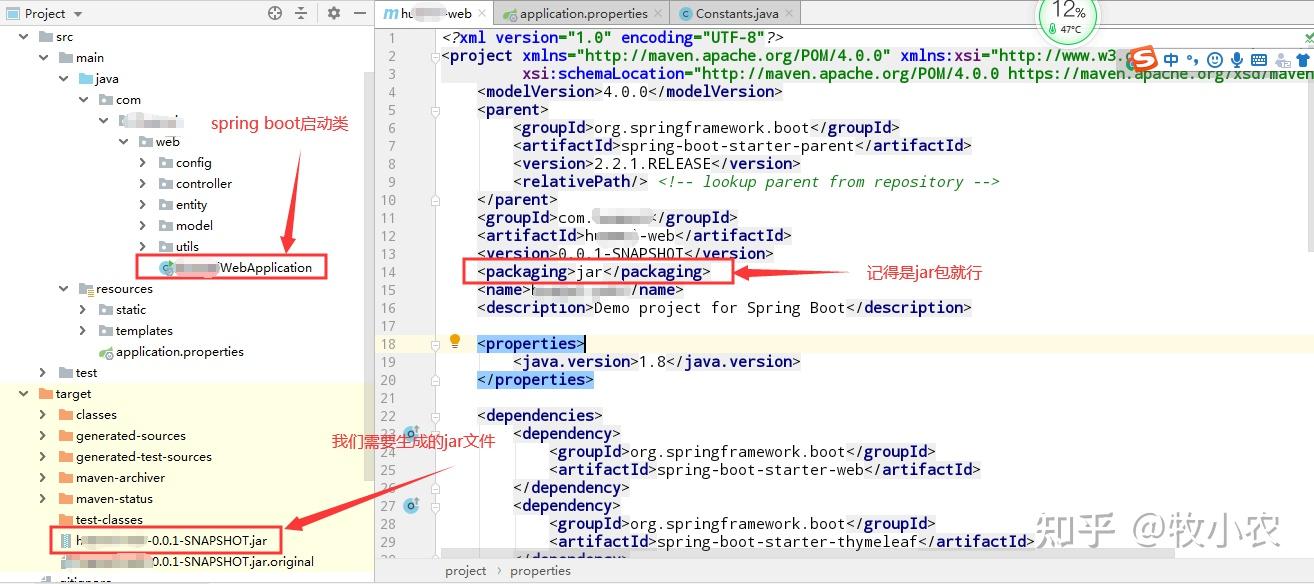Screen dimensions: 1314x584
Task: Hide the Project panel with minus icon
Action: [x=358, y=13]
